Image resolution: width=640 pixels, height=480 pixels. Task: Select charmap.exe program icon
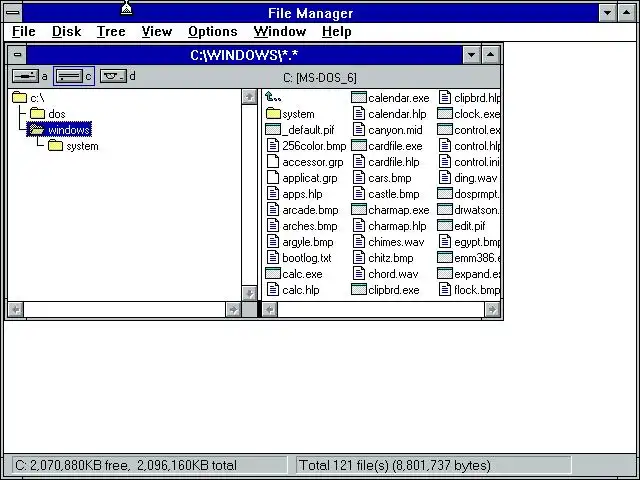359,210
